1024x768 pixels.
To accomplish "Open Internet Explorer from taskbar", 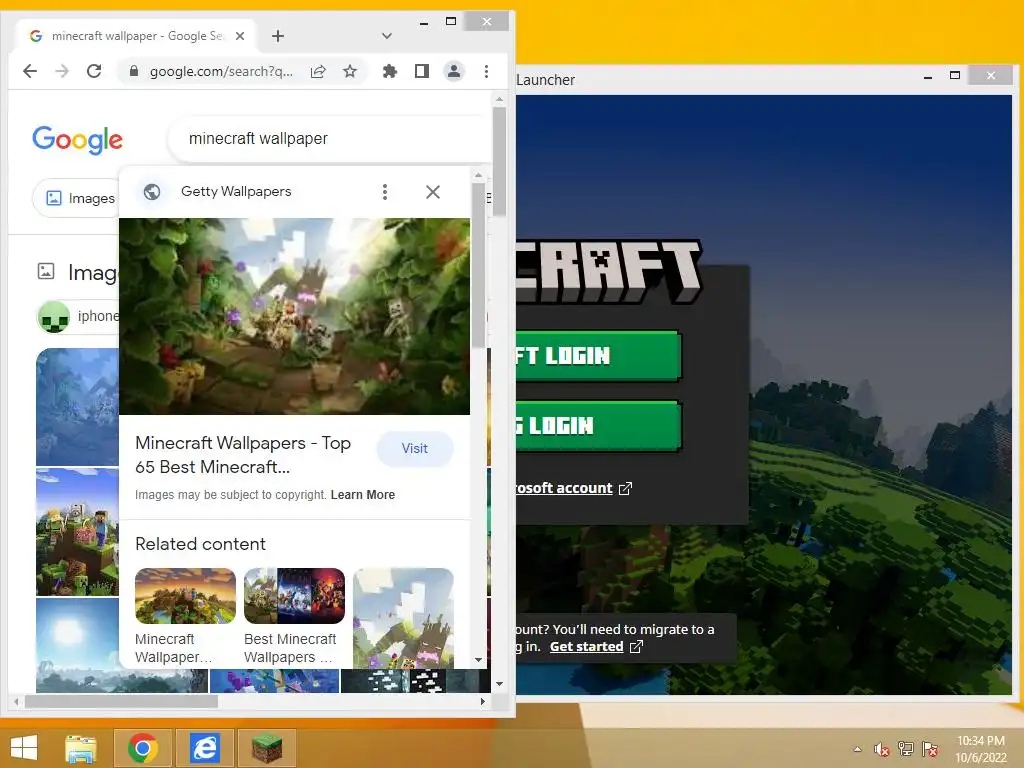I will 205,748.
